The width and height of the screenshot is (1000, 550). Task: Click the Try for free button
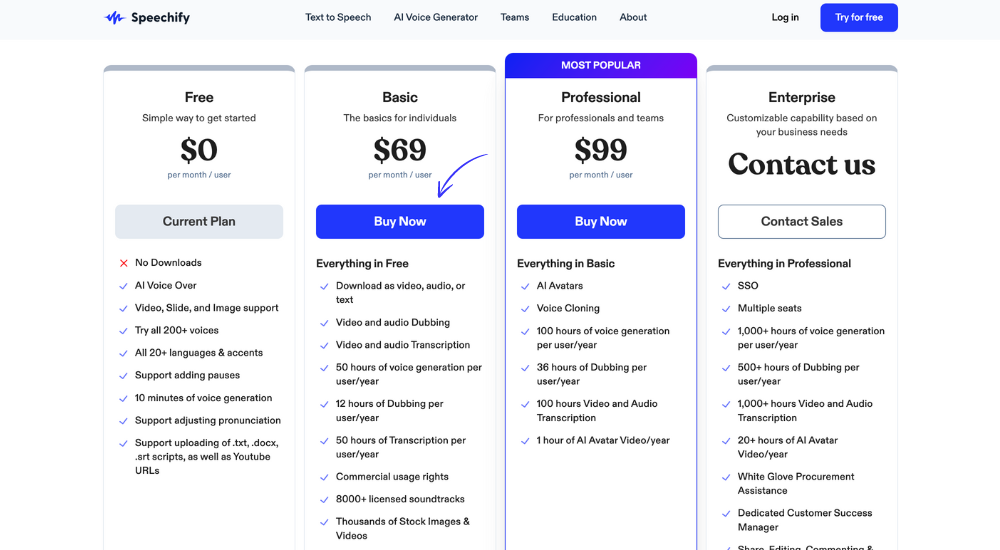[859, 17]
